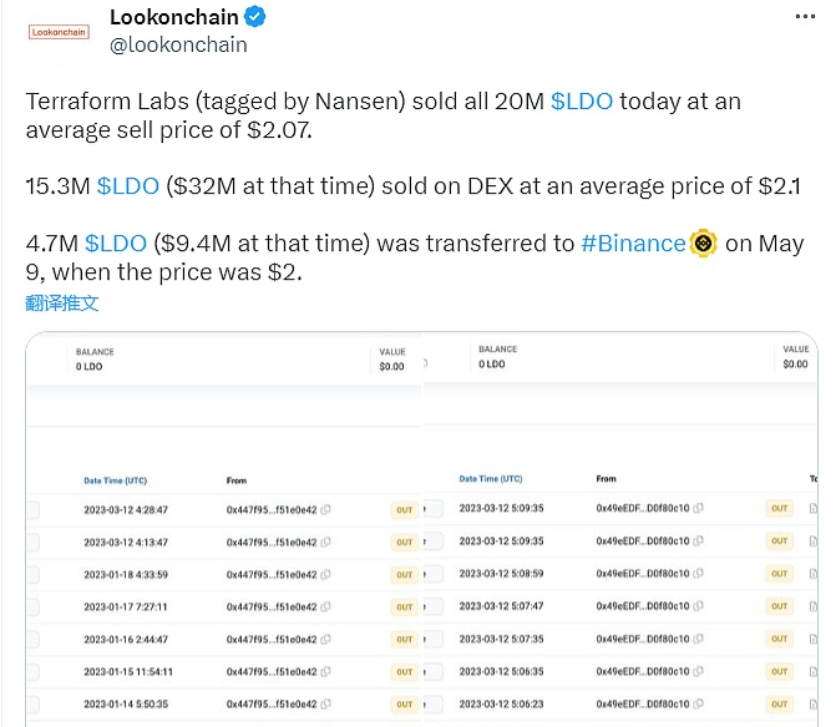This screenshot has height=727, width=838.
Task: Open the three-dot more options menu
Action: point(805,17)
